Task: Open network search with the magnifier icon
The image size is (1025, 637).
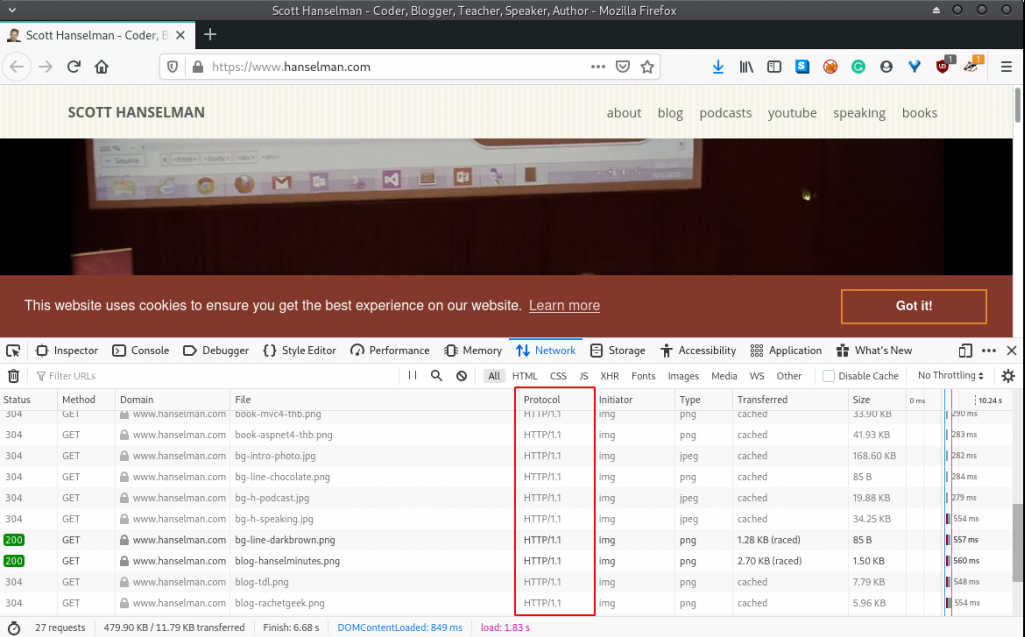Action: click(x=437, y=376)
